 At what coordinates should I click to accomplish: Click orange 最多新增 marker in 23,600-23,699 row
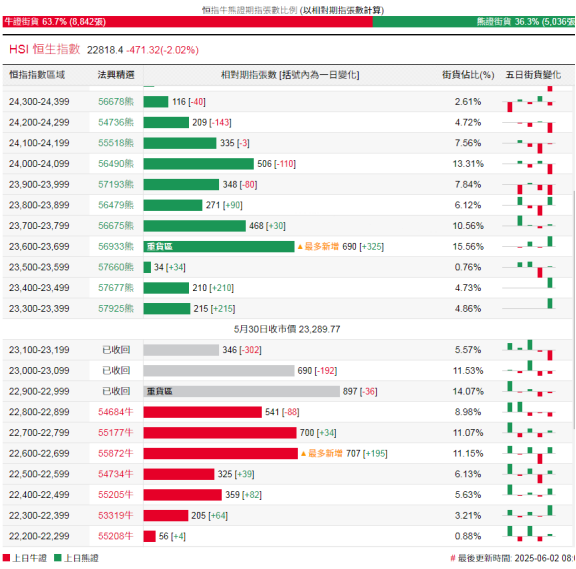318,246
